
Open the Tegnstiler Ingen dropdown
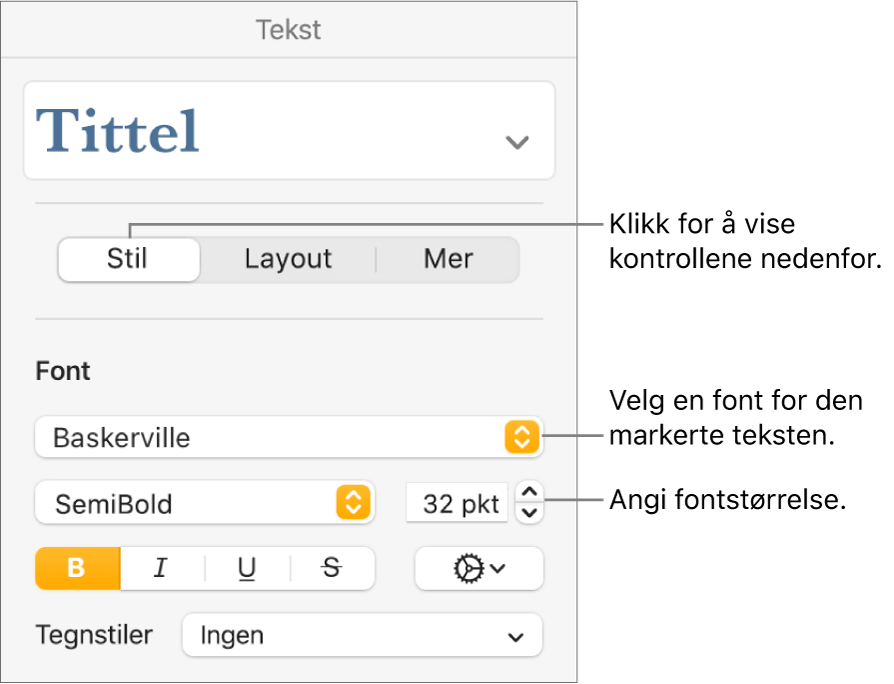click(362, 635)
